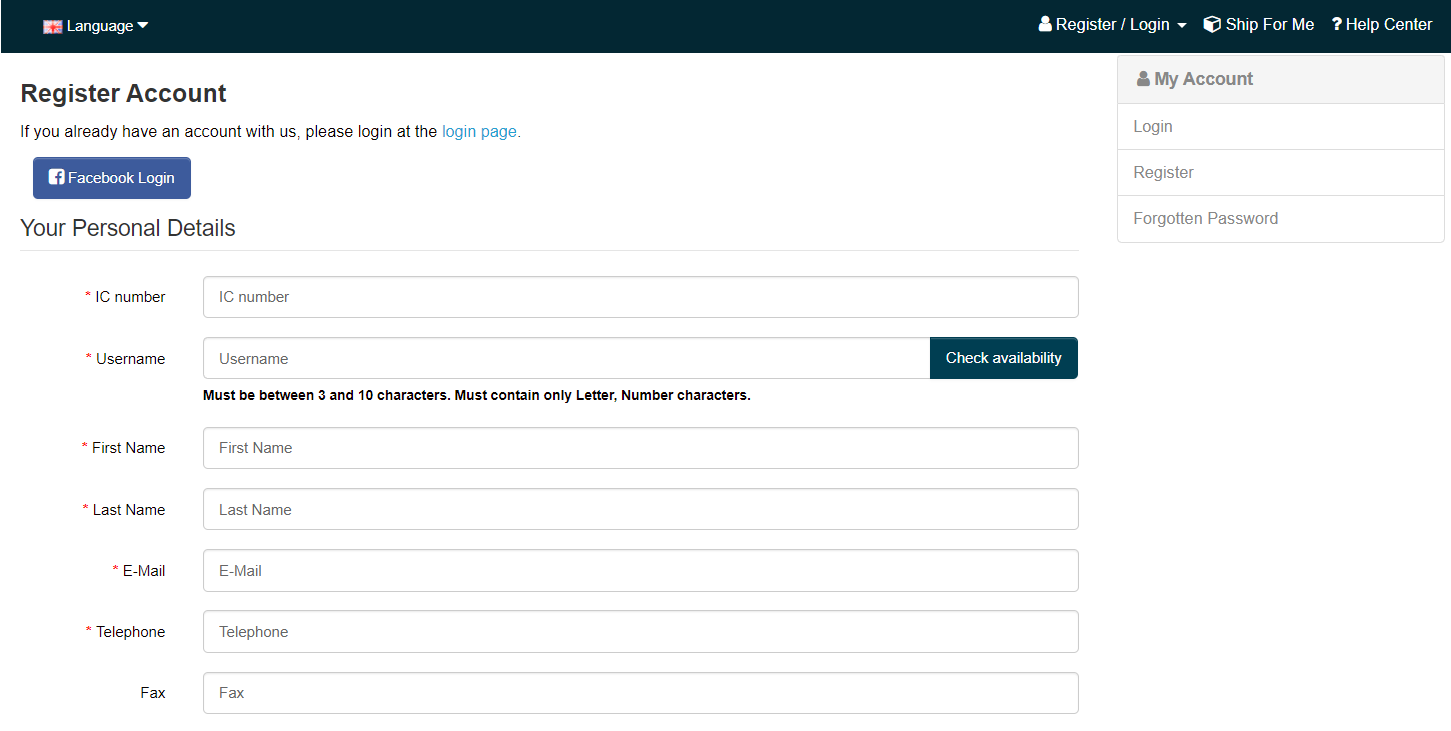Click the Facebook logo icon on button
This screenshot has width=1451, height=731.
(57, 177)
